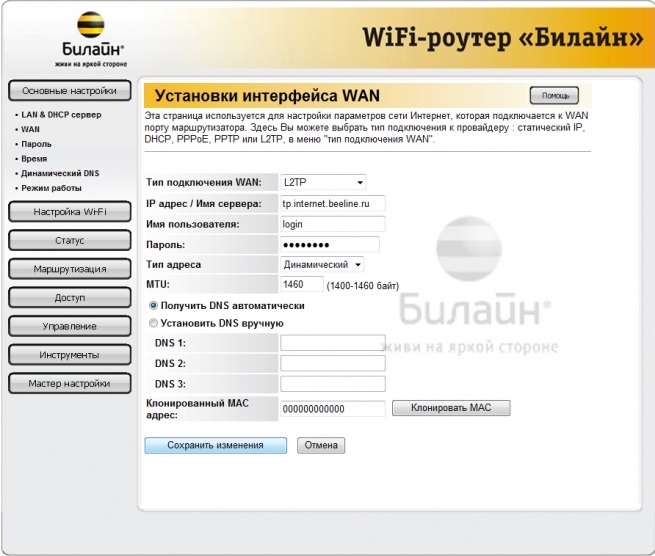Open the Время settings link

pos(34,158)
